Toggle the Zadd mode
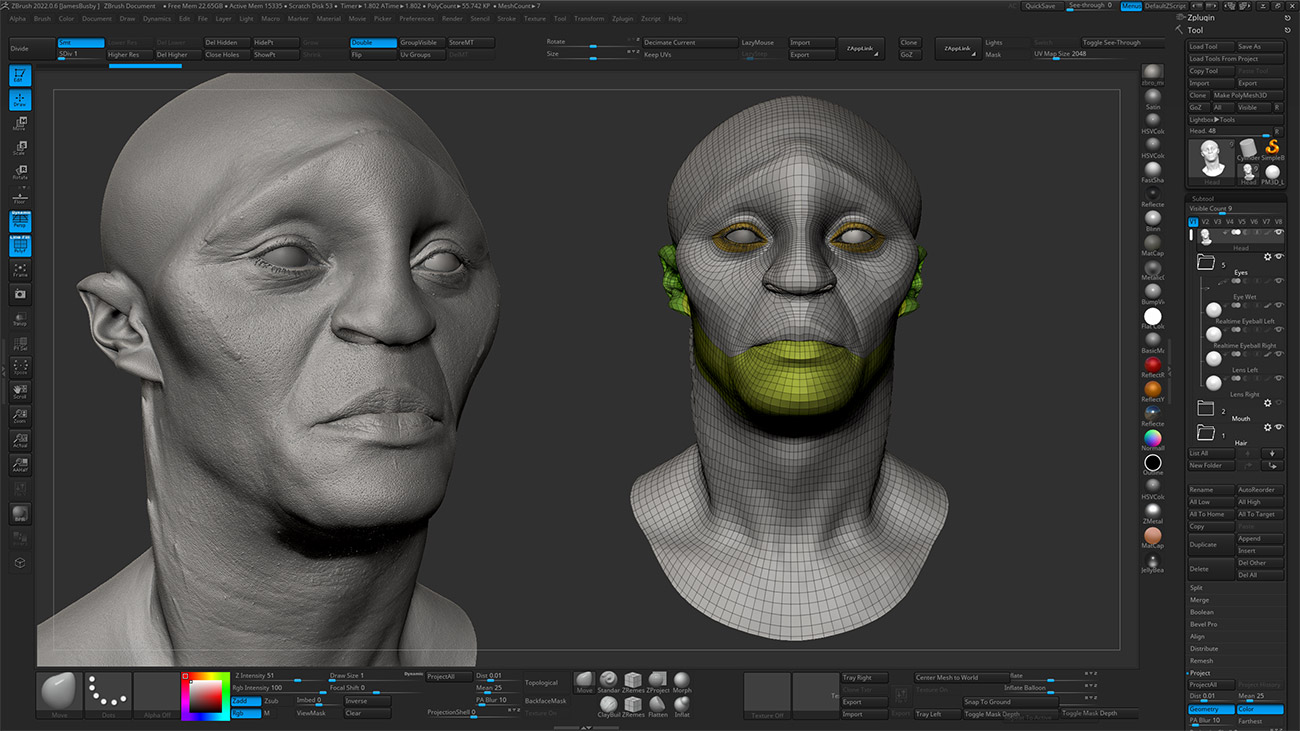This screenshot has width=1300, height=731. (x=246, y=701)
